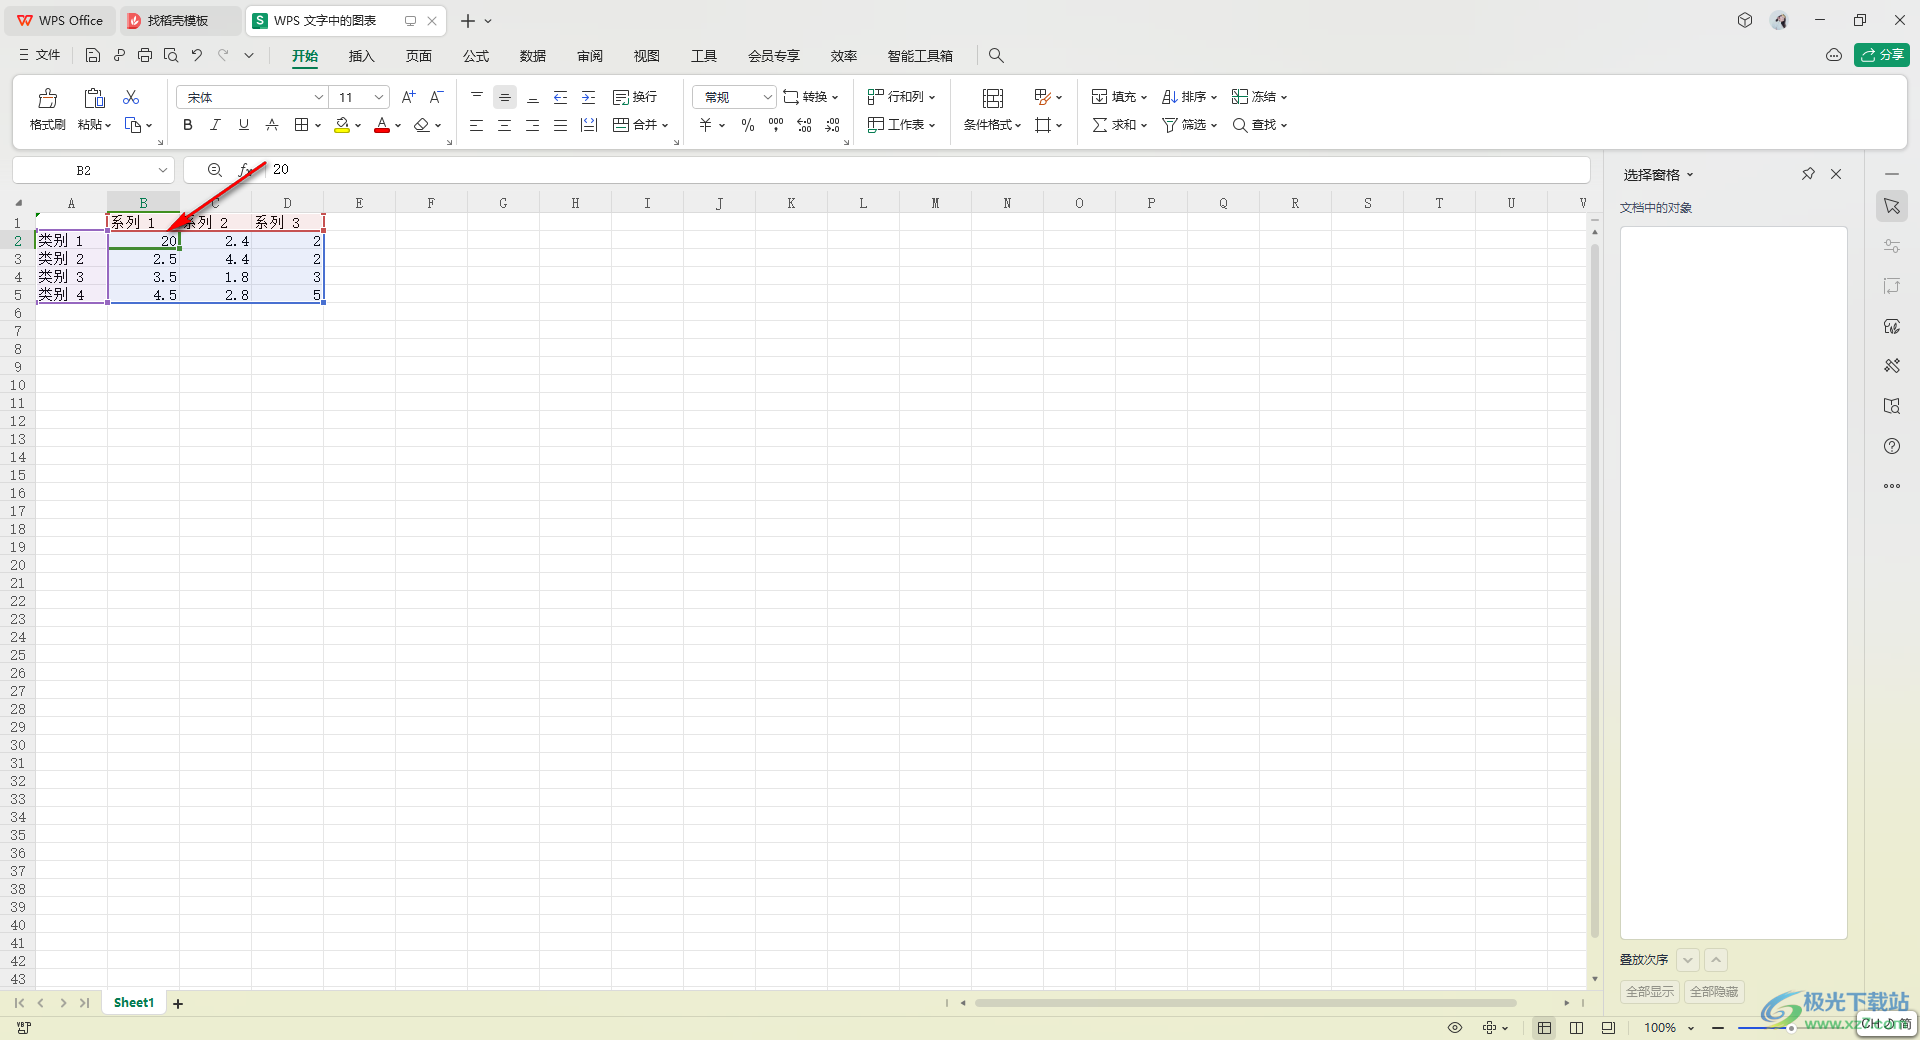The width and height of the screenshot is (1920, 1040).
Task: Open the File (文件) menu
Action: pos(40,56)
